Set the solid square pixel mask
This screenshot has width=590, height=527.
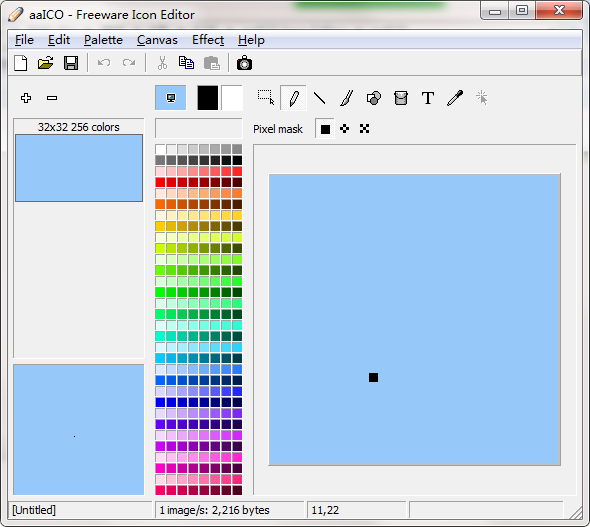(325, 129)
